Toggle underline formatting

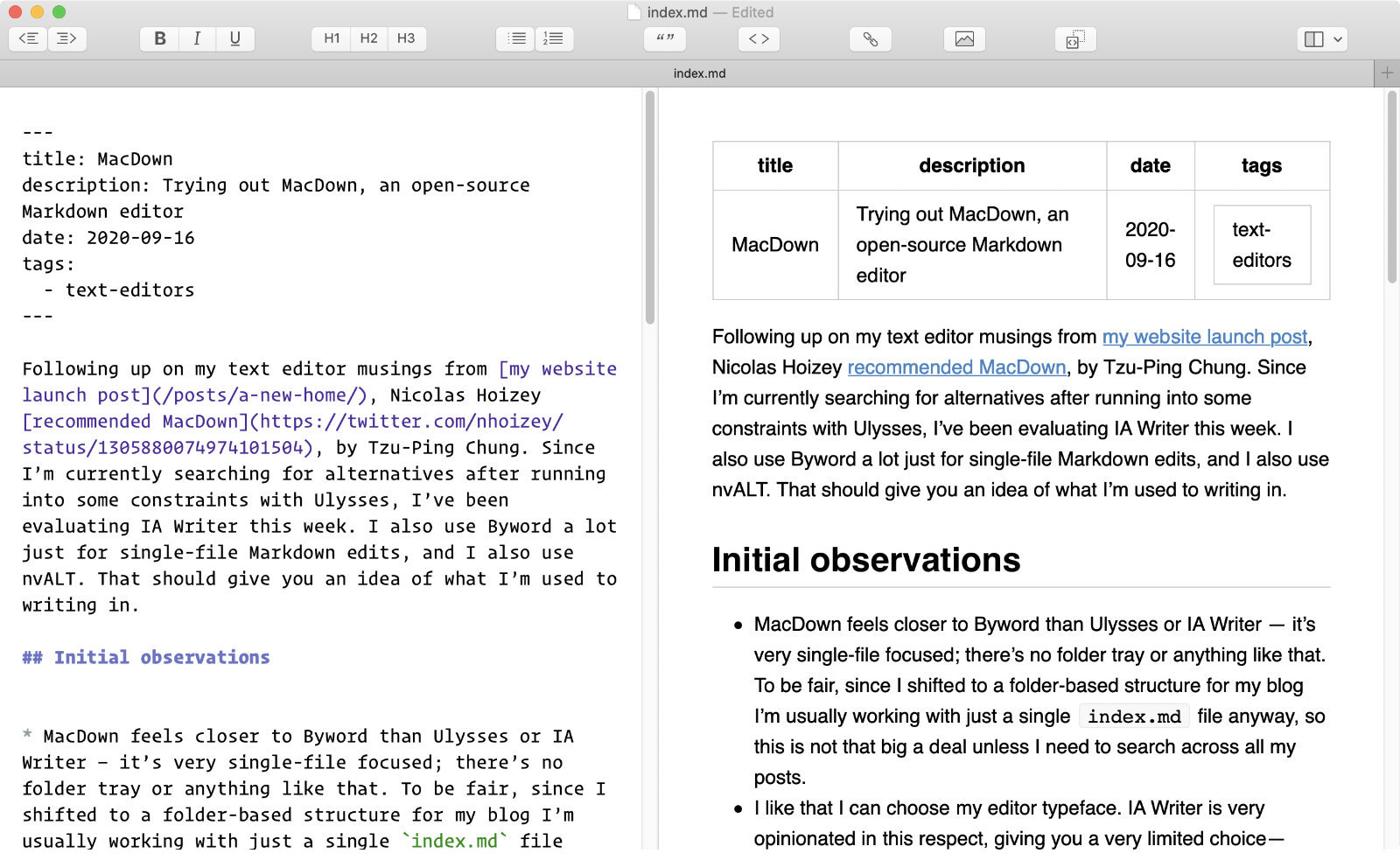coord(235,39)
